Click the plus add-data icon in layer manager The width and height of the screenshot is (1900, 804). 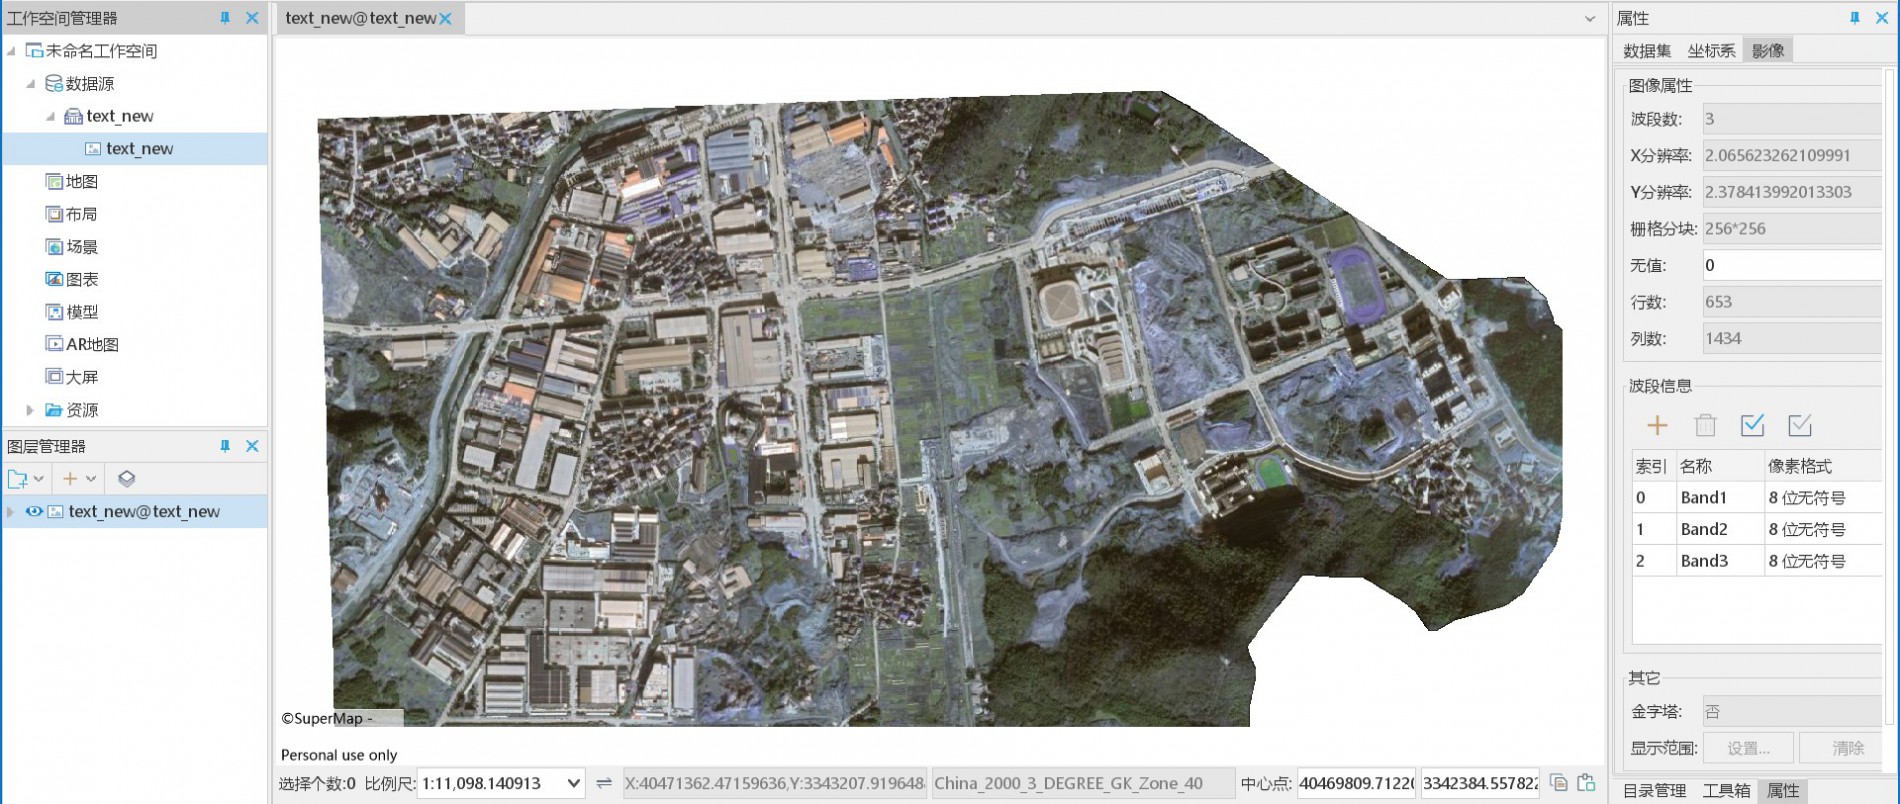tap(70, 479)
